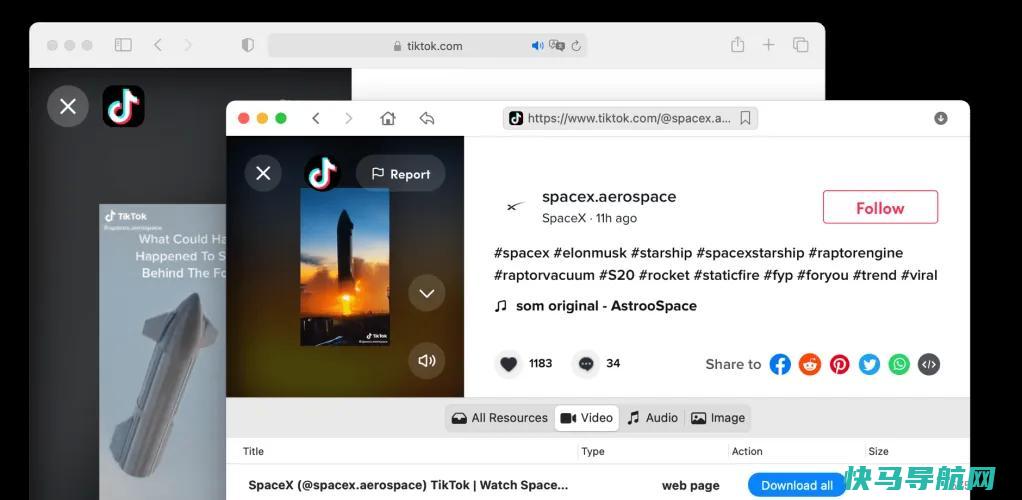
Task: Share to Facebook
Action: coord(780,364)
